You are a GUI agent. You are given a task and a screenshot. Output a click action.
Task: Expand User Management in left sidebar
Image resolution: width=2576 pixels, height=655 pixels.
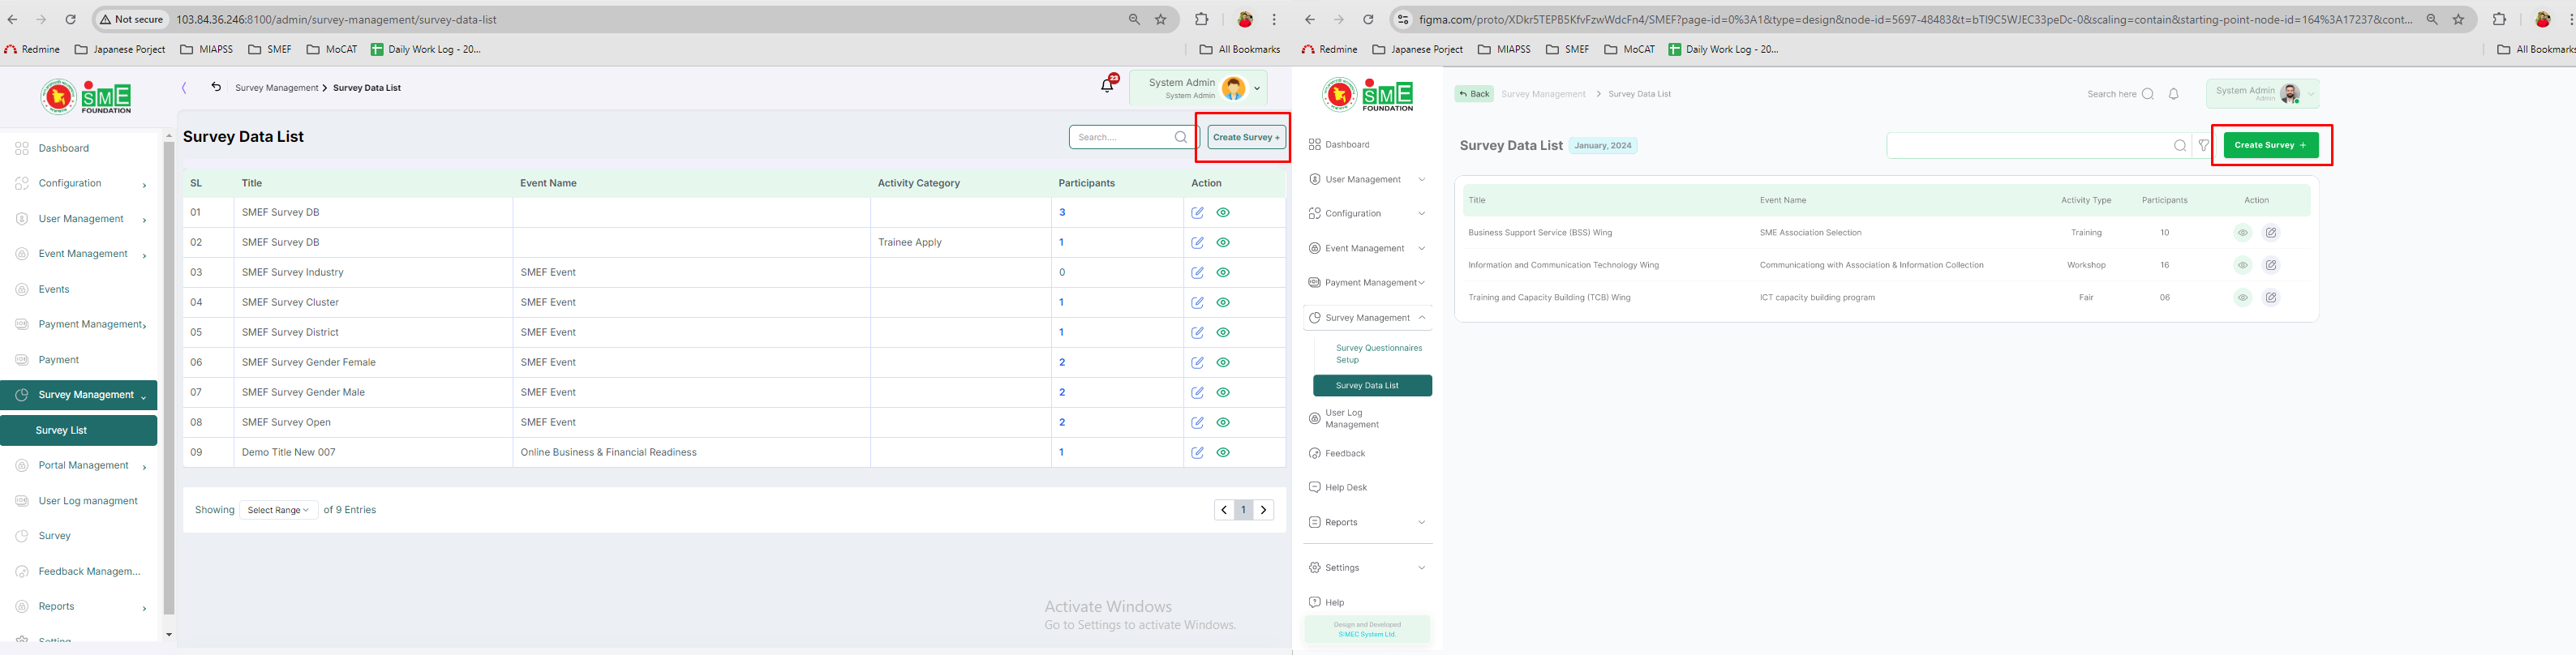[144, 220]
